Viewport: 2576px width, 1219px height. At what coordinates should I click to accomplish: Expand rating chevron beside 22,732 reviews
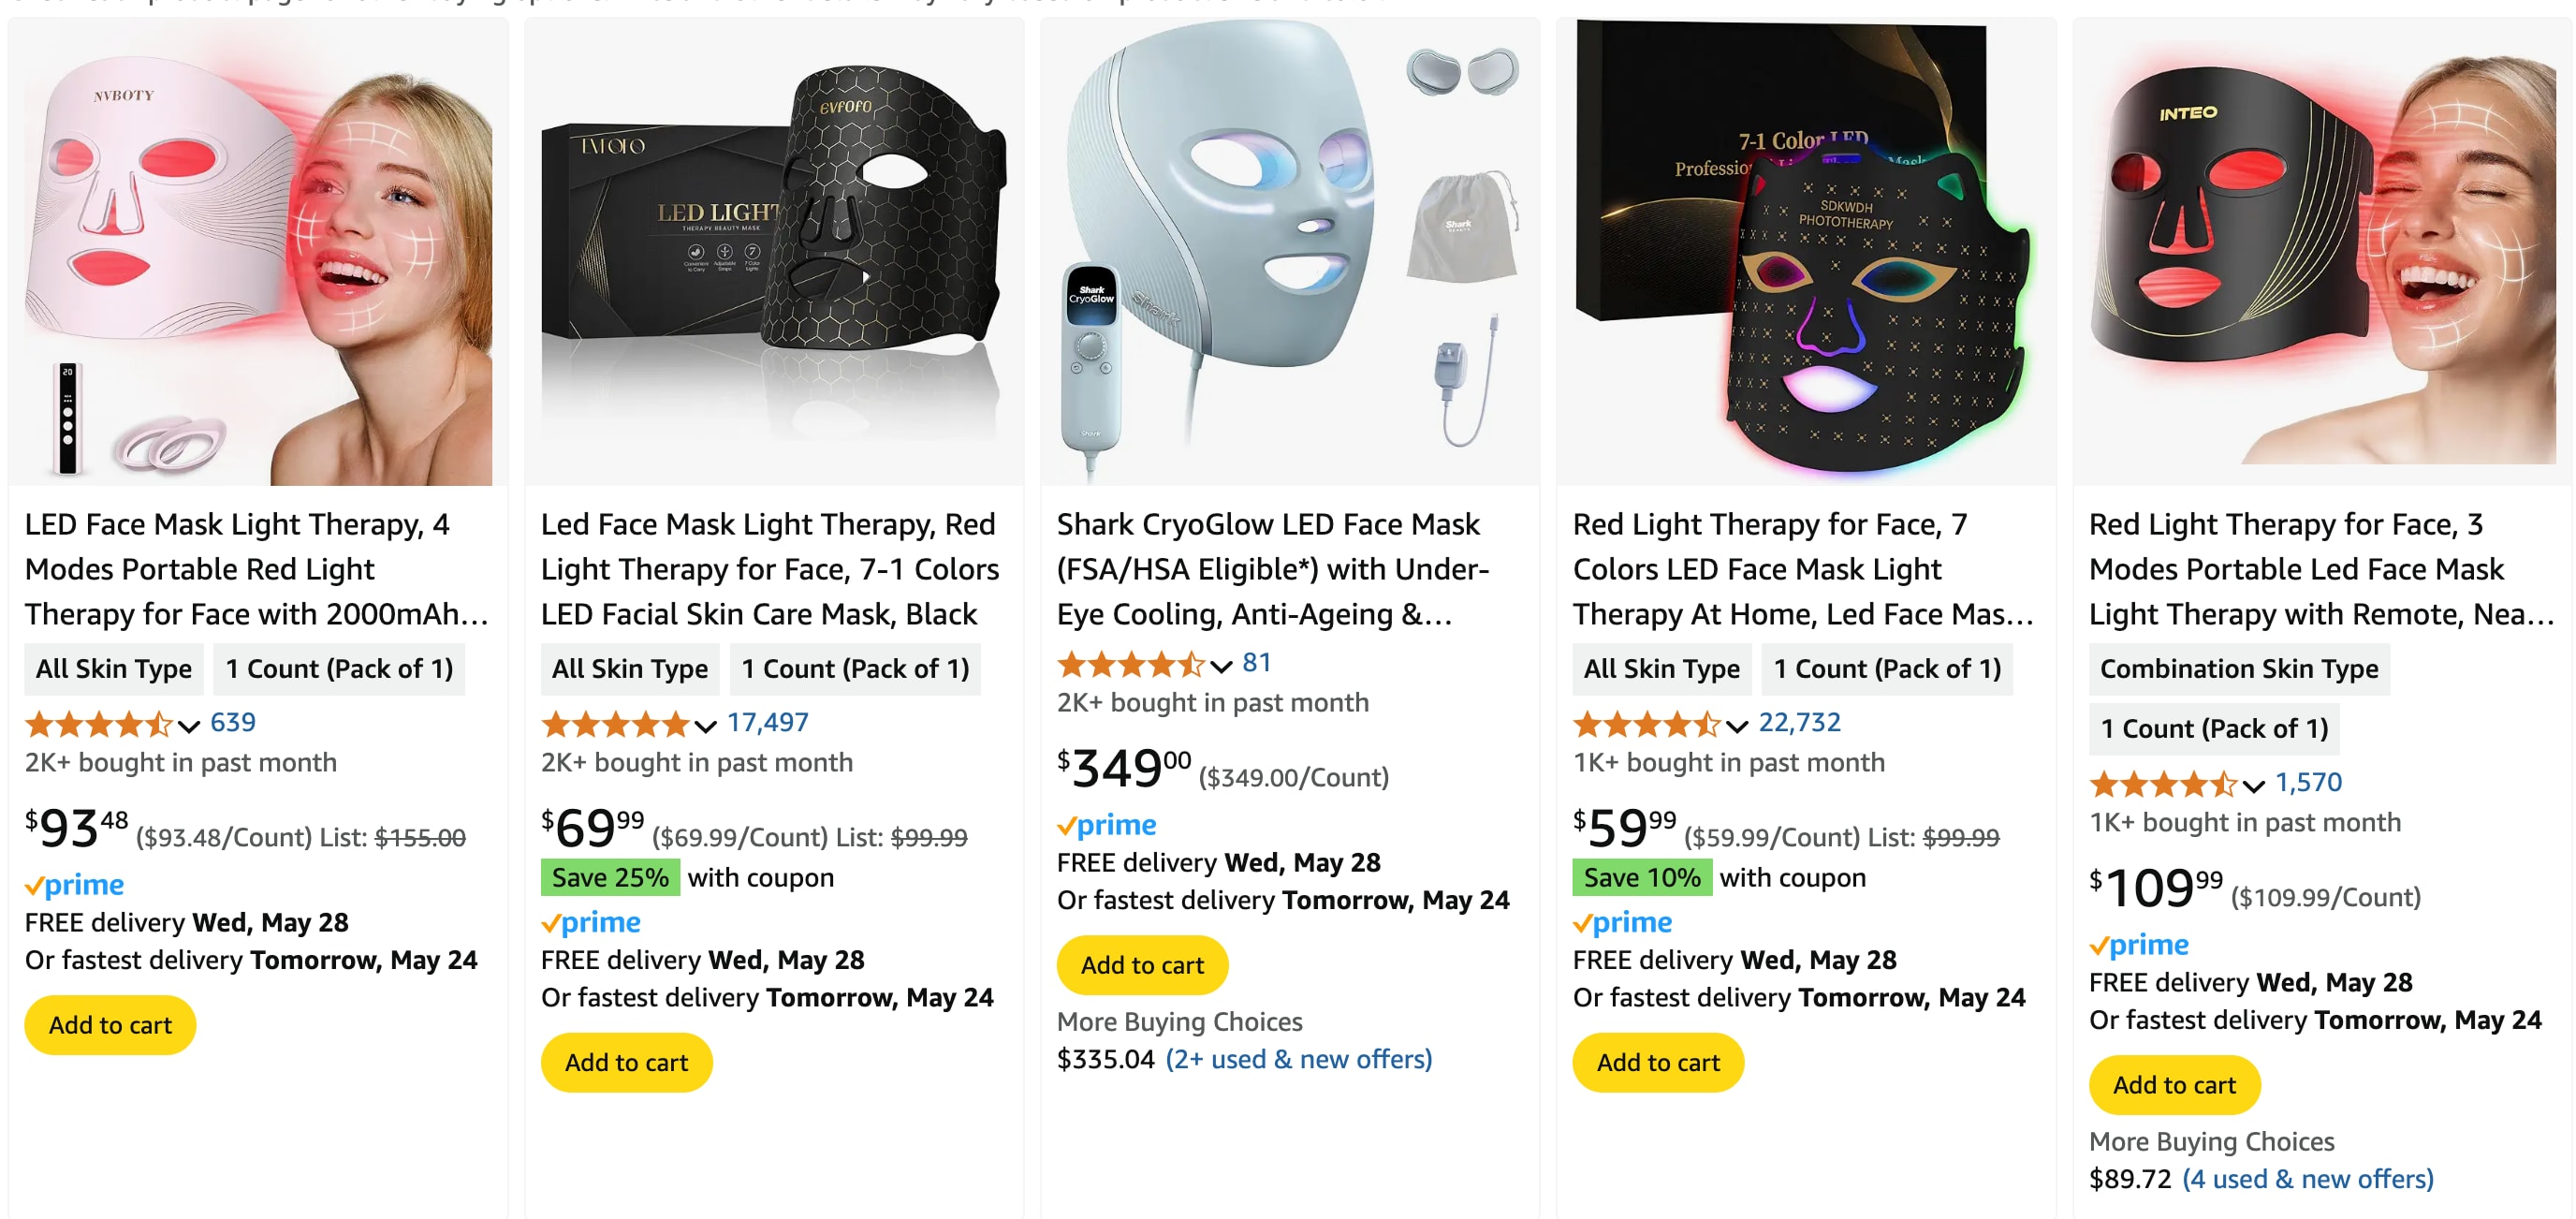click(1737, 725)
